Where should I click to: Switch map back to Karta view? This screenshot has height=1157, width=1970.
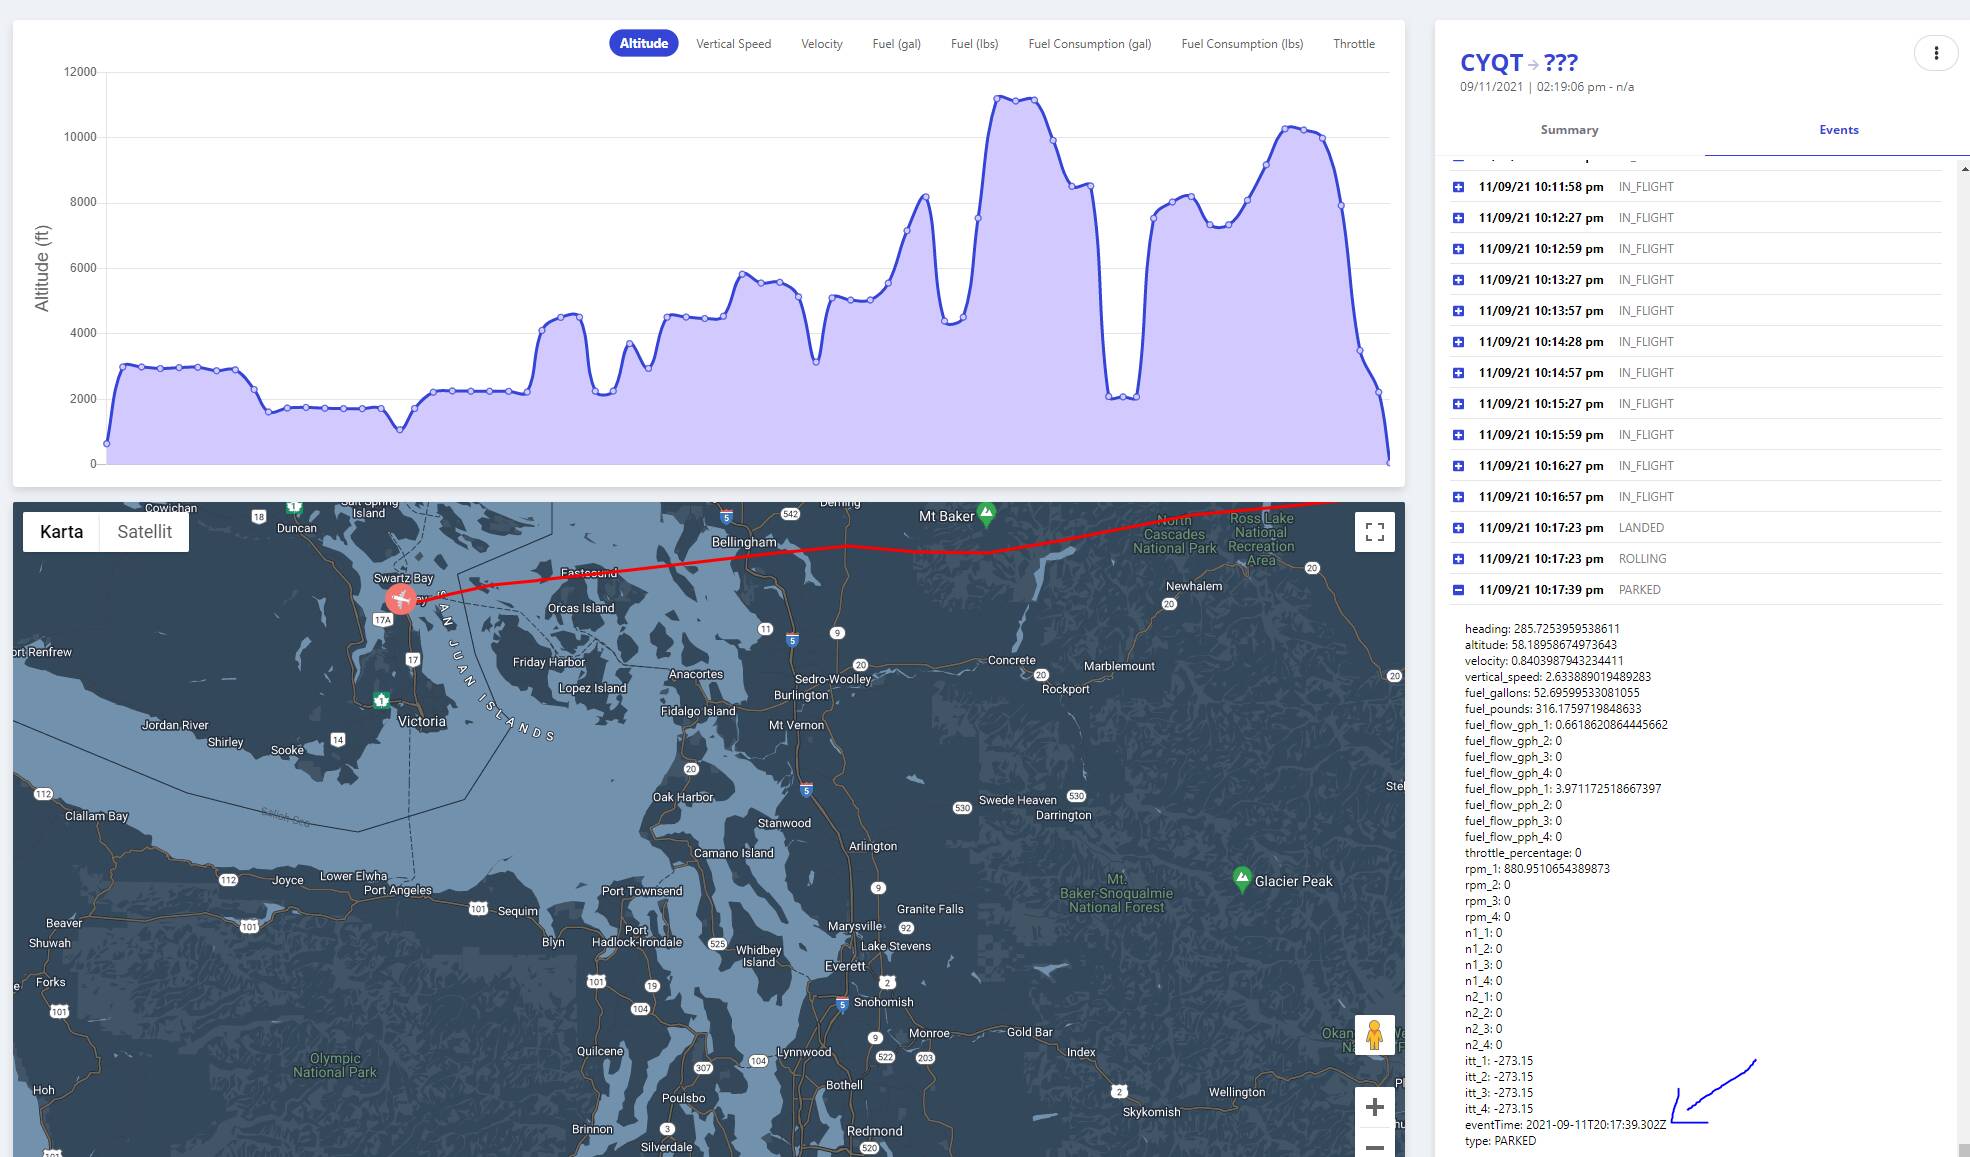(x=61, y=531)
